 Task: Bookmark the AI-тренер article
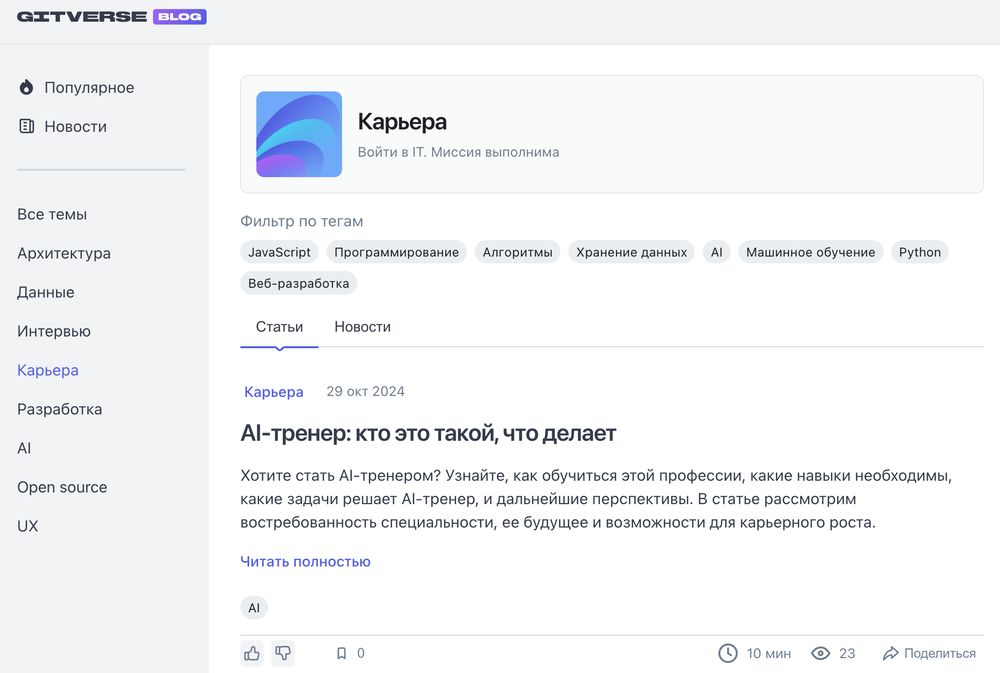pos(341,652)
